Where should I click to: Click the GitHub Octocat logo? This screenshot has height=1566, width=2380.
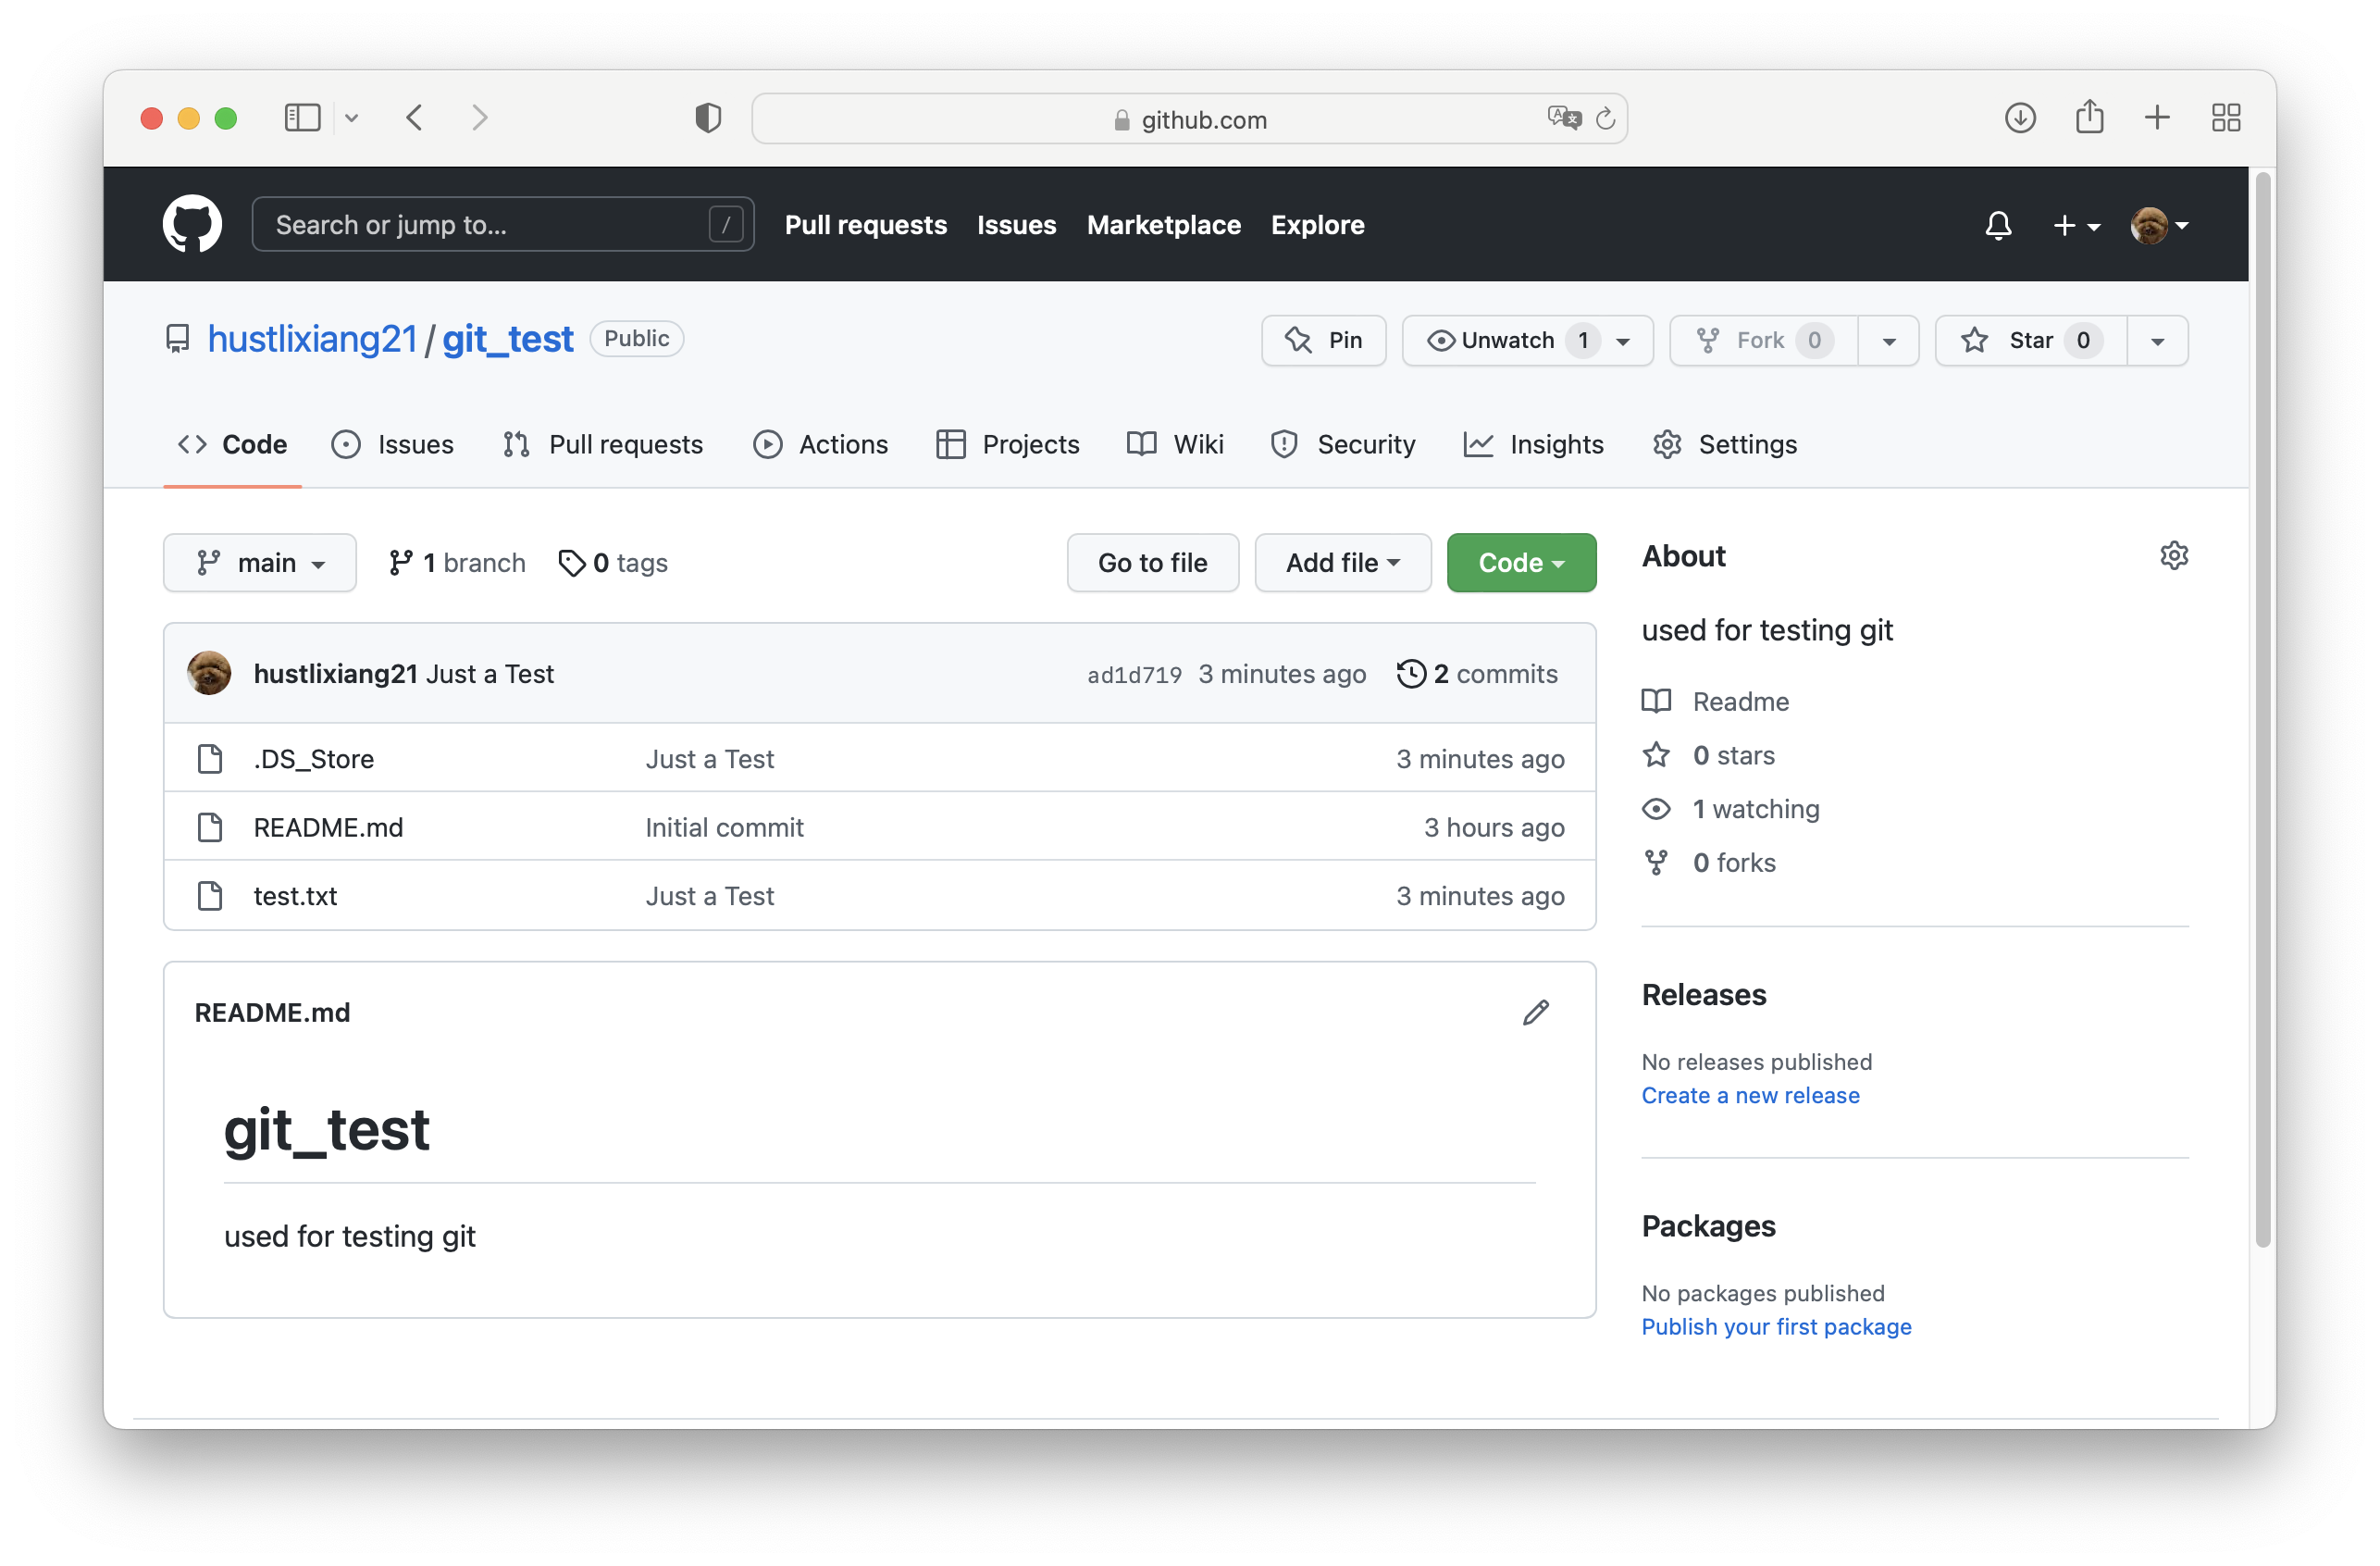(x=192, y=224)
